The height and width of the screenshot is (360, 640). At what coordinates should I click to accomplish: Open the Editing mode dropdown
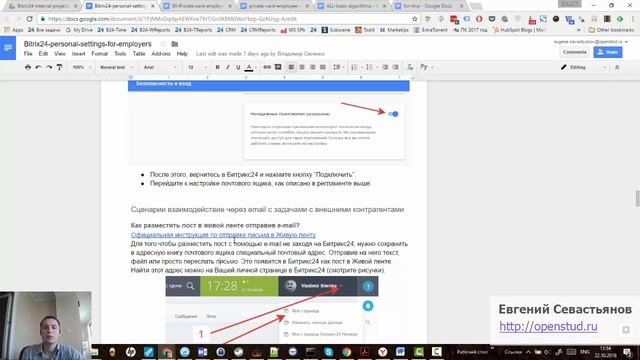tap(583, 67)
